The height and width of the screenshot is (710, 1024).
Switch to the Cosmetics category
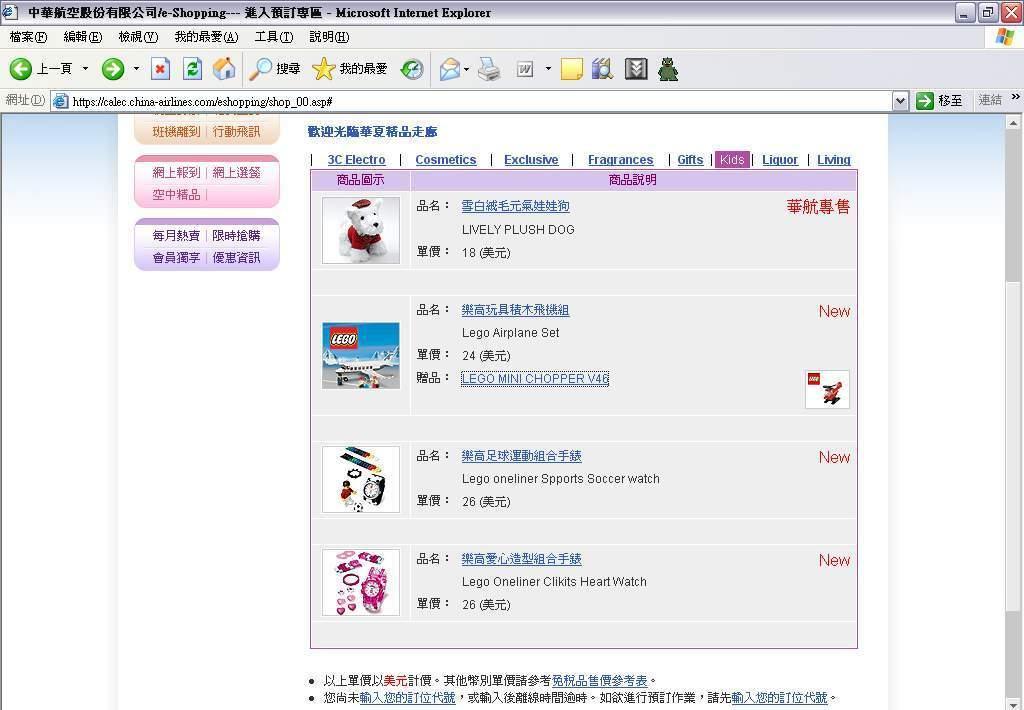pos(446,160)
